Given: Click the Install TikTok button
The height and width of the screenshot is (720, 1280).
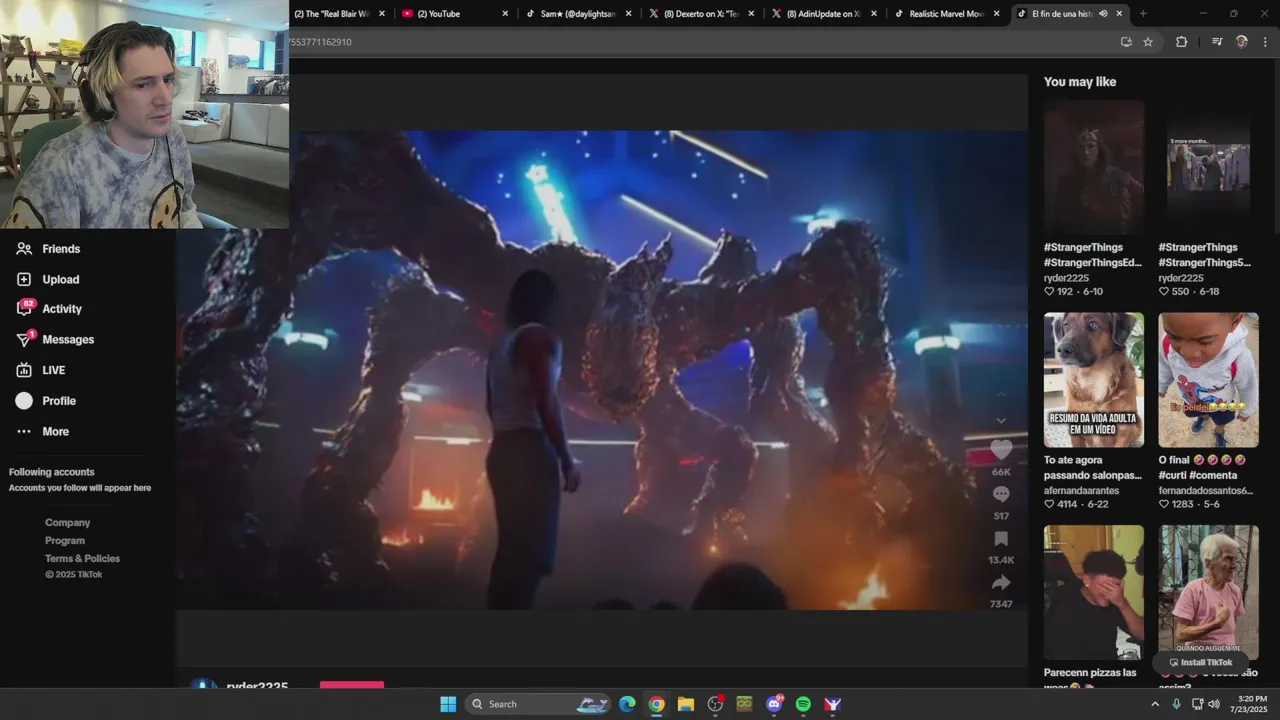Looking at the screenshot, I should click(x=1201, y=662).
